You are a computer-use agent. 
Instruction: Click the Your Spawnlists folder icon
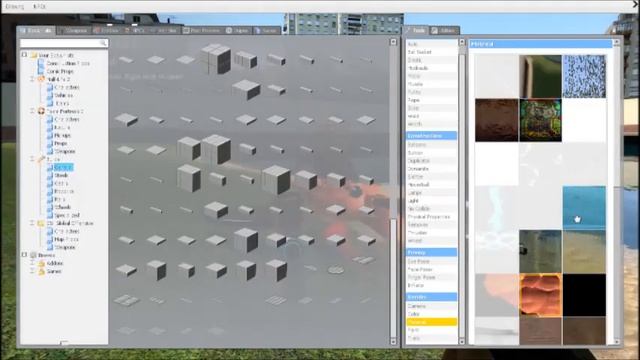33,55
